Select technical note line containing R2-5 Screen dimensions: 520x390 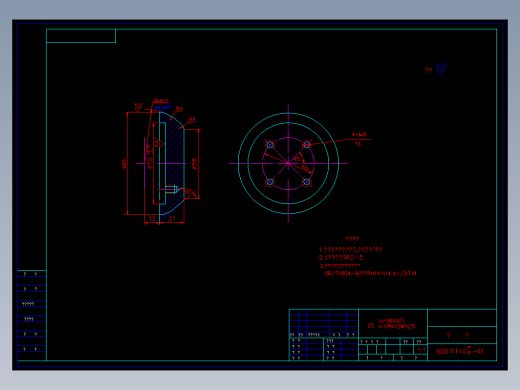coord(341,258)
